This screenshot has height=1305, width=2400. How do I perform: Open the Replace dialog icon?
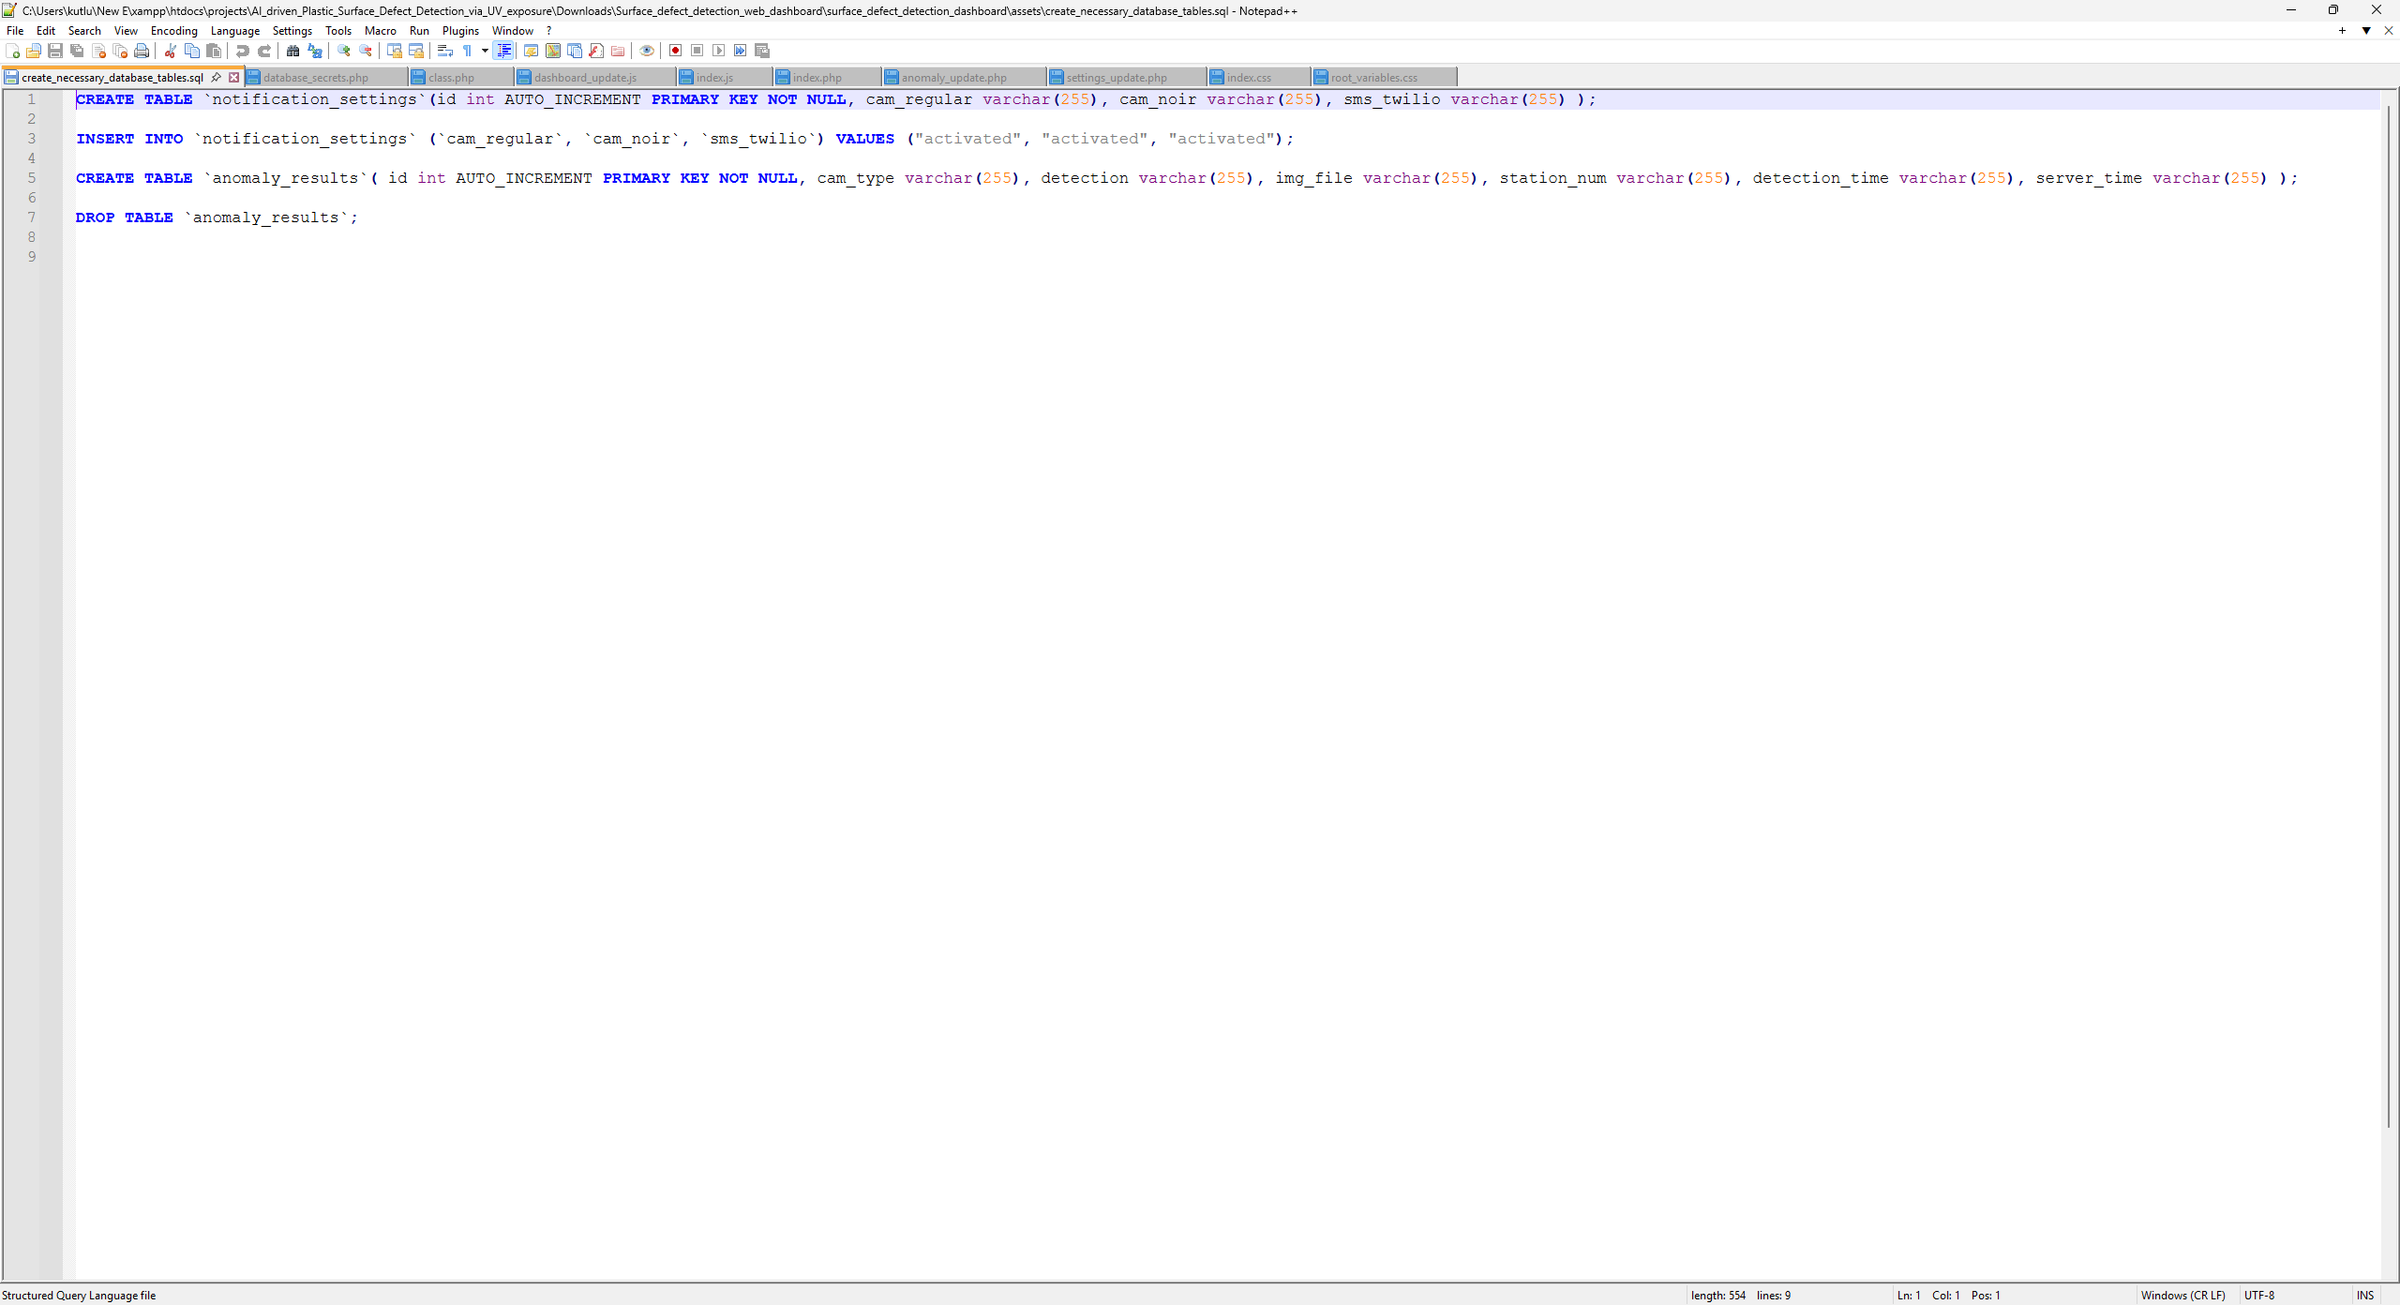(315, 51)
